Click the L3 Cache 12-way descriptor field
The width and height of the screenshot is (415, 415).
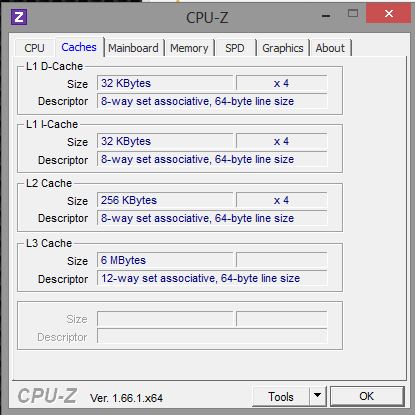(212, 278)
